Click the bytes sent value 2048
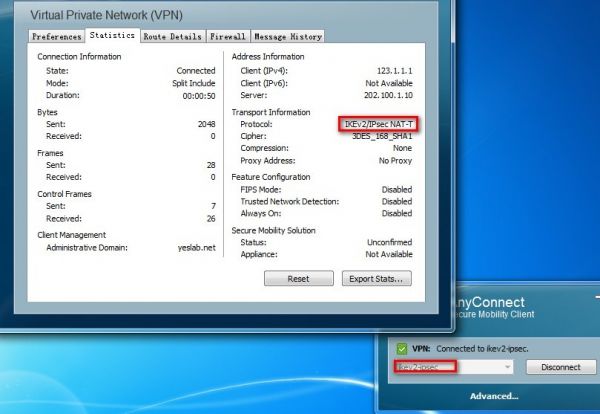 tap(206, 124)
